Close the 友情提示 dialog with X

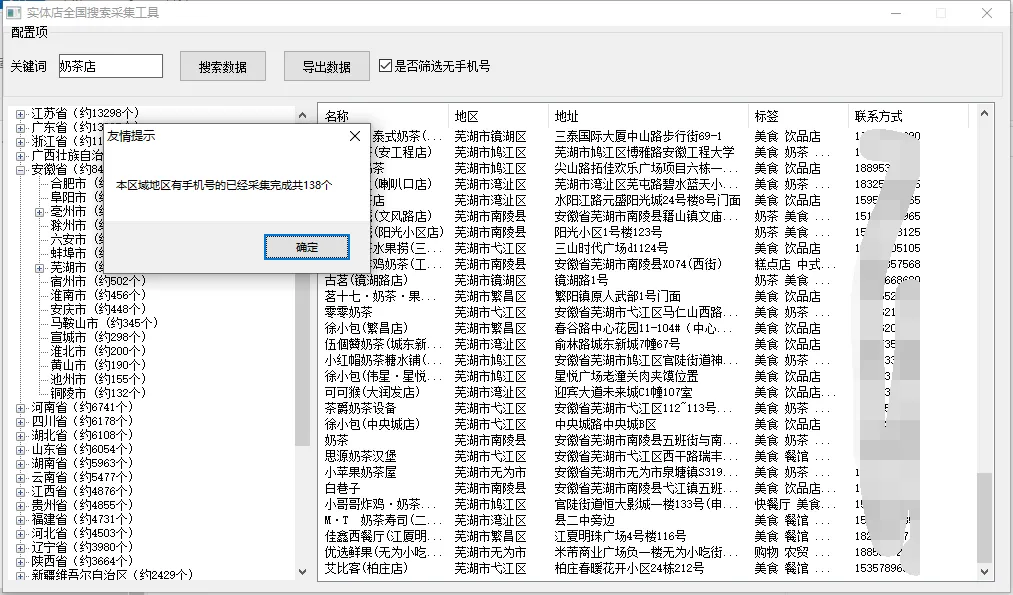click(x=355, y=136)
